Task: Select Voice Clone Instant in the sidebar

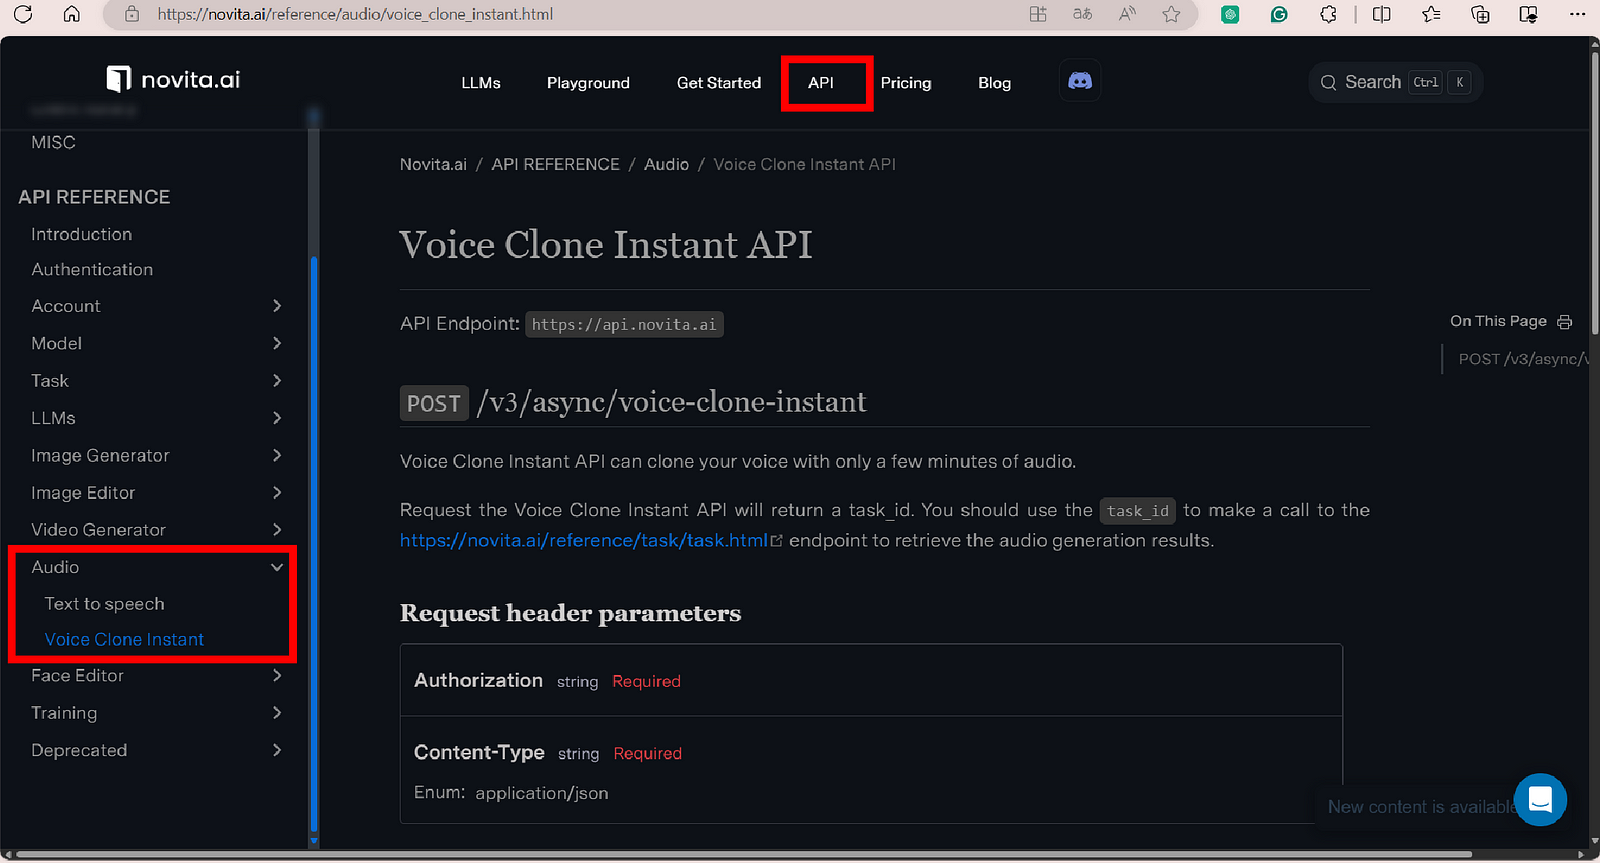Action: (124, 639)
